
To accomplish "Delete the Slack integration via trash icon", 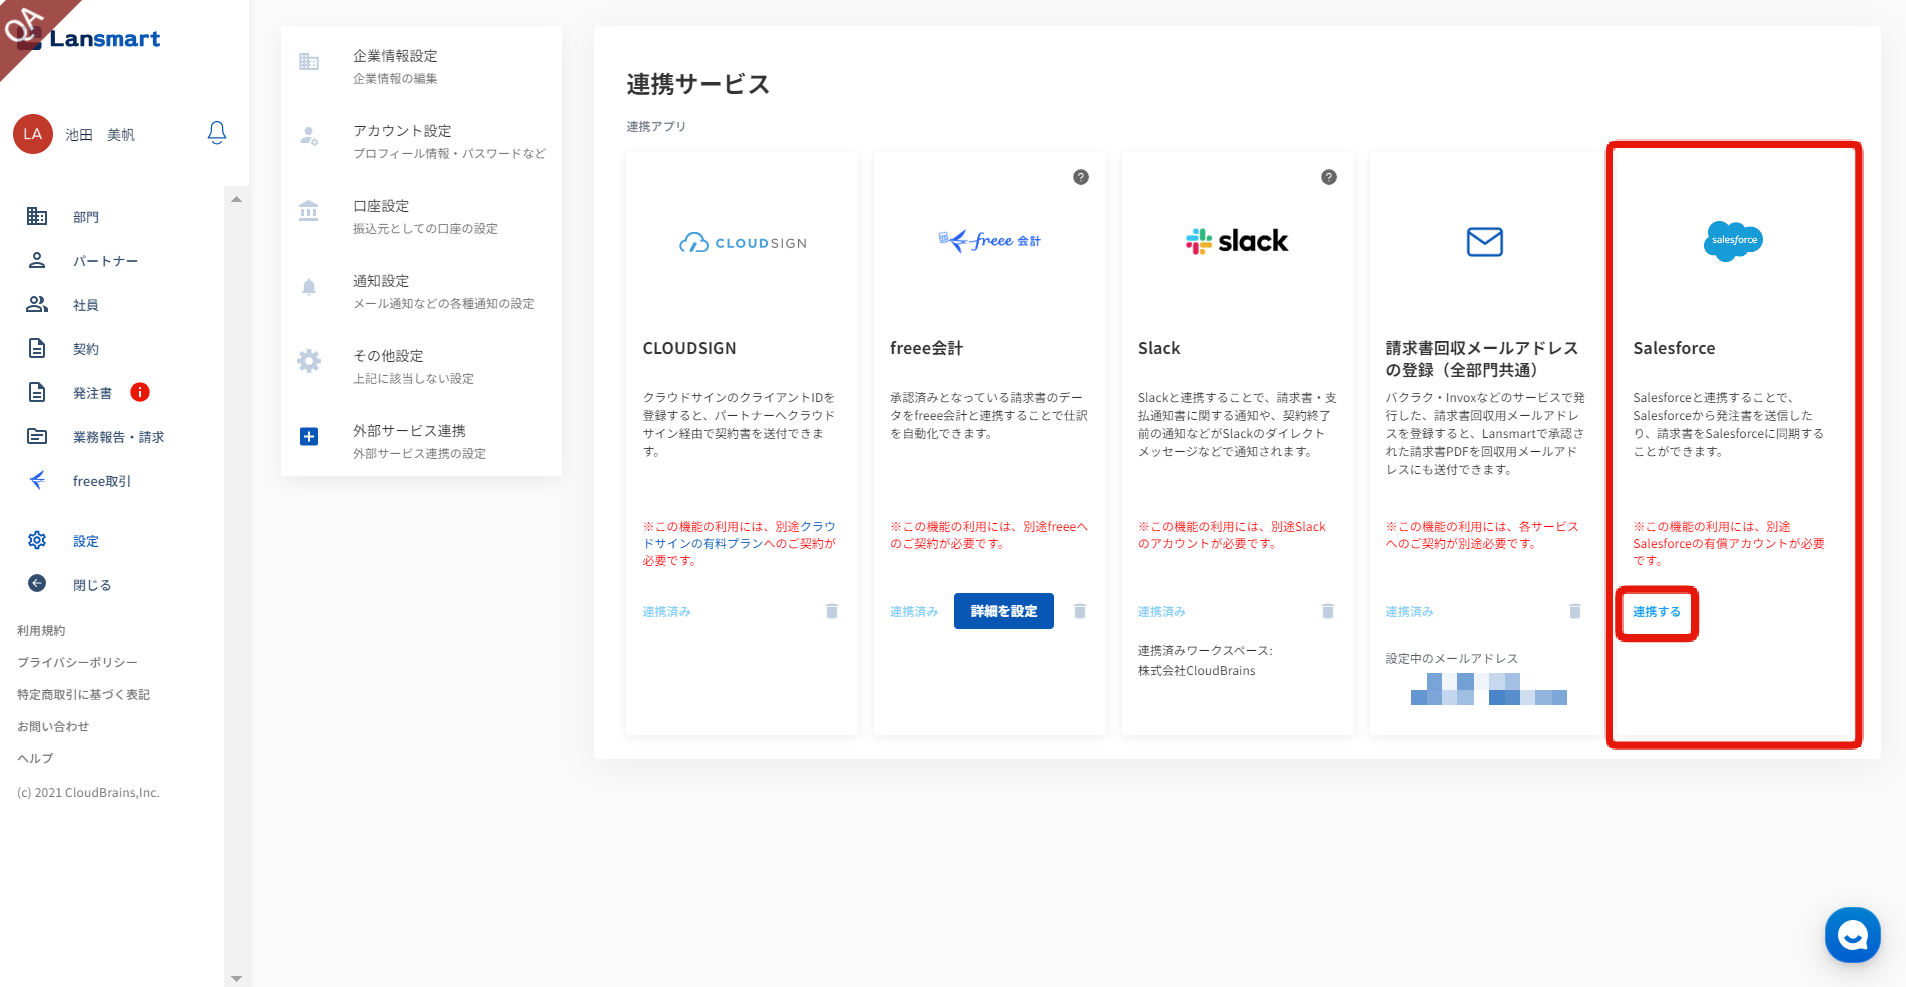I will [1328, 611].
